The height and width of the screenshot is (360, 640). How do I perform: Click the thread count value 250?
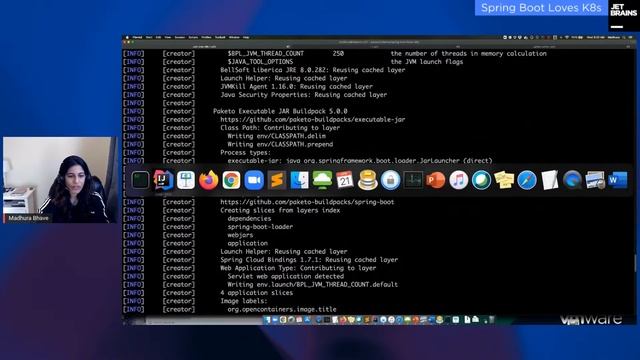click(338, 53)
